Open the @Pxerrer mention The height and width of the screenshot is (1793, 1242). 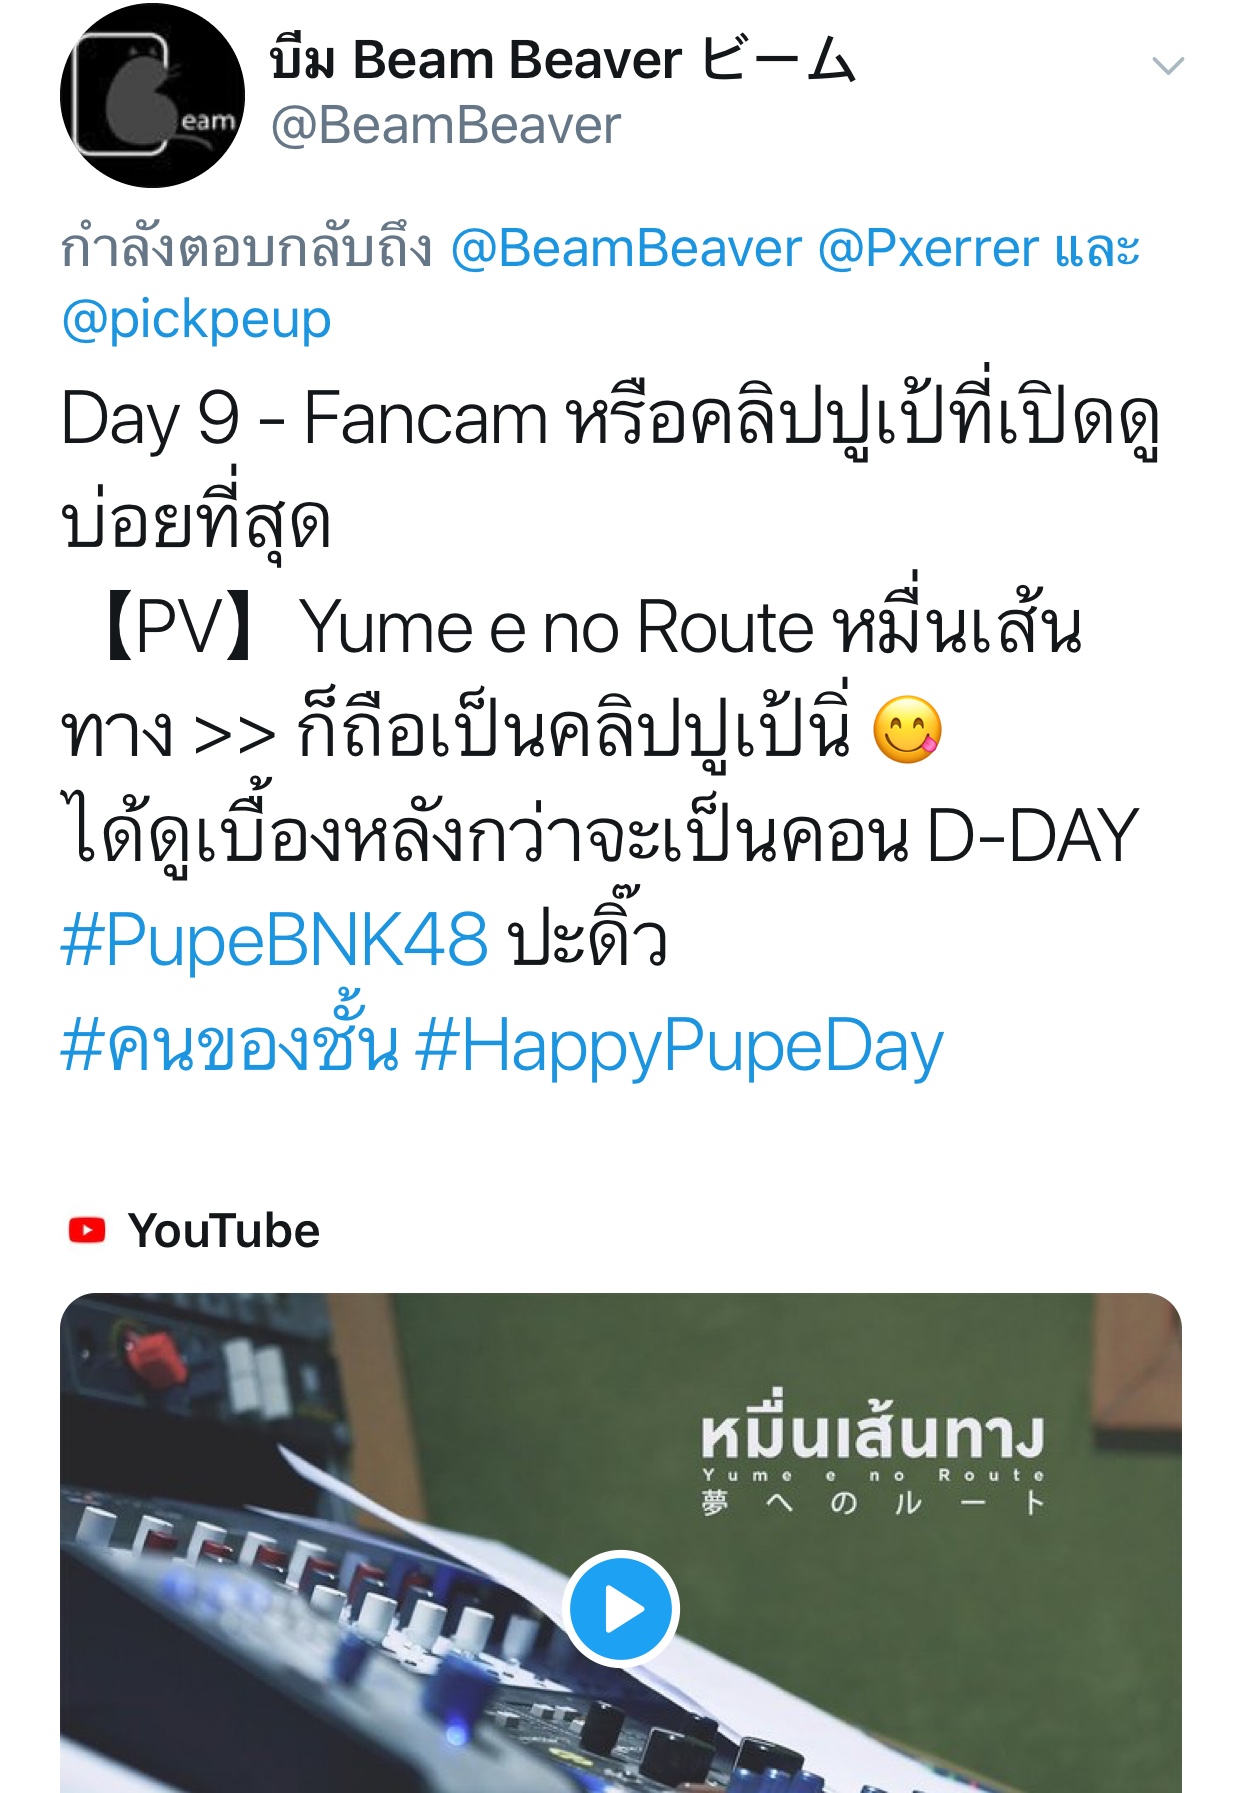coord(928,248)
